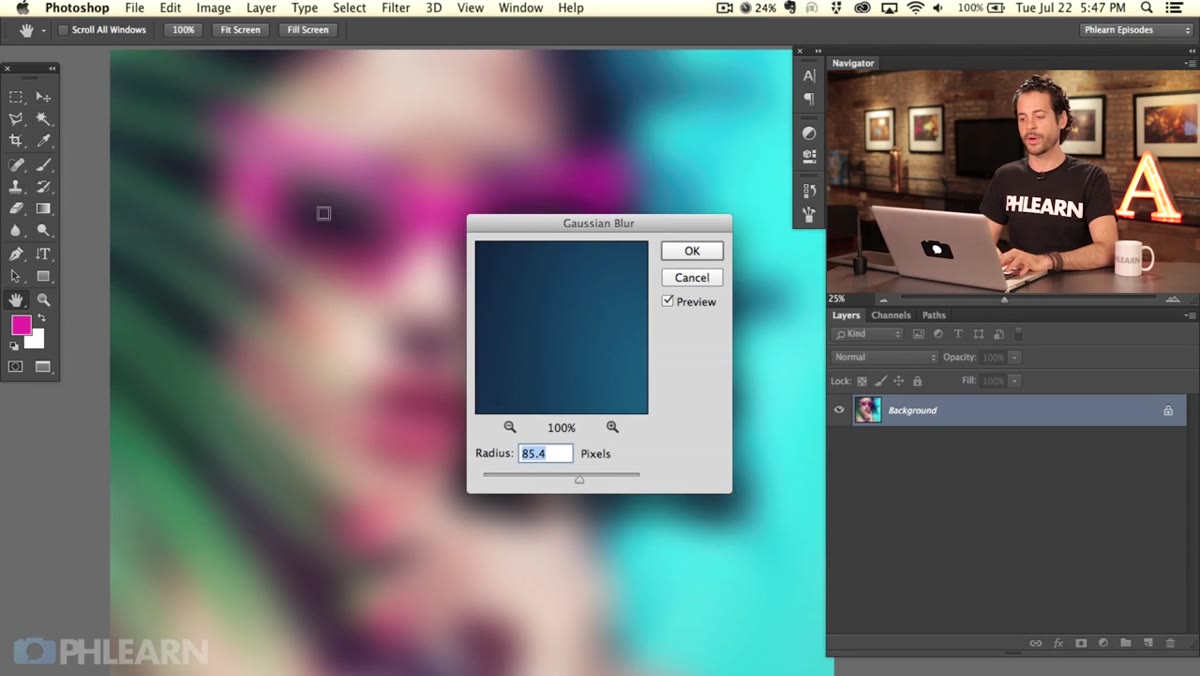The height and width of the screenshot is (676, 1200).
Task: Select the Blur tool
Action: coord(16,231)
